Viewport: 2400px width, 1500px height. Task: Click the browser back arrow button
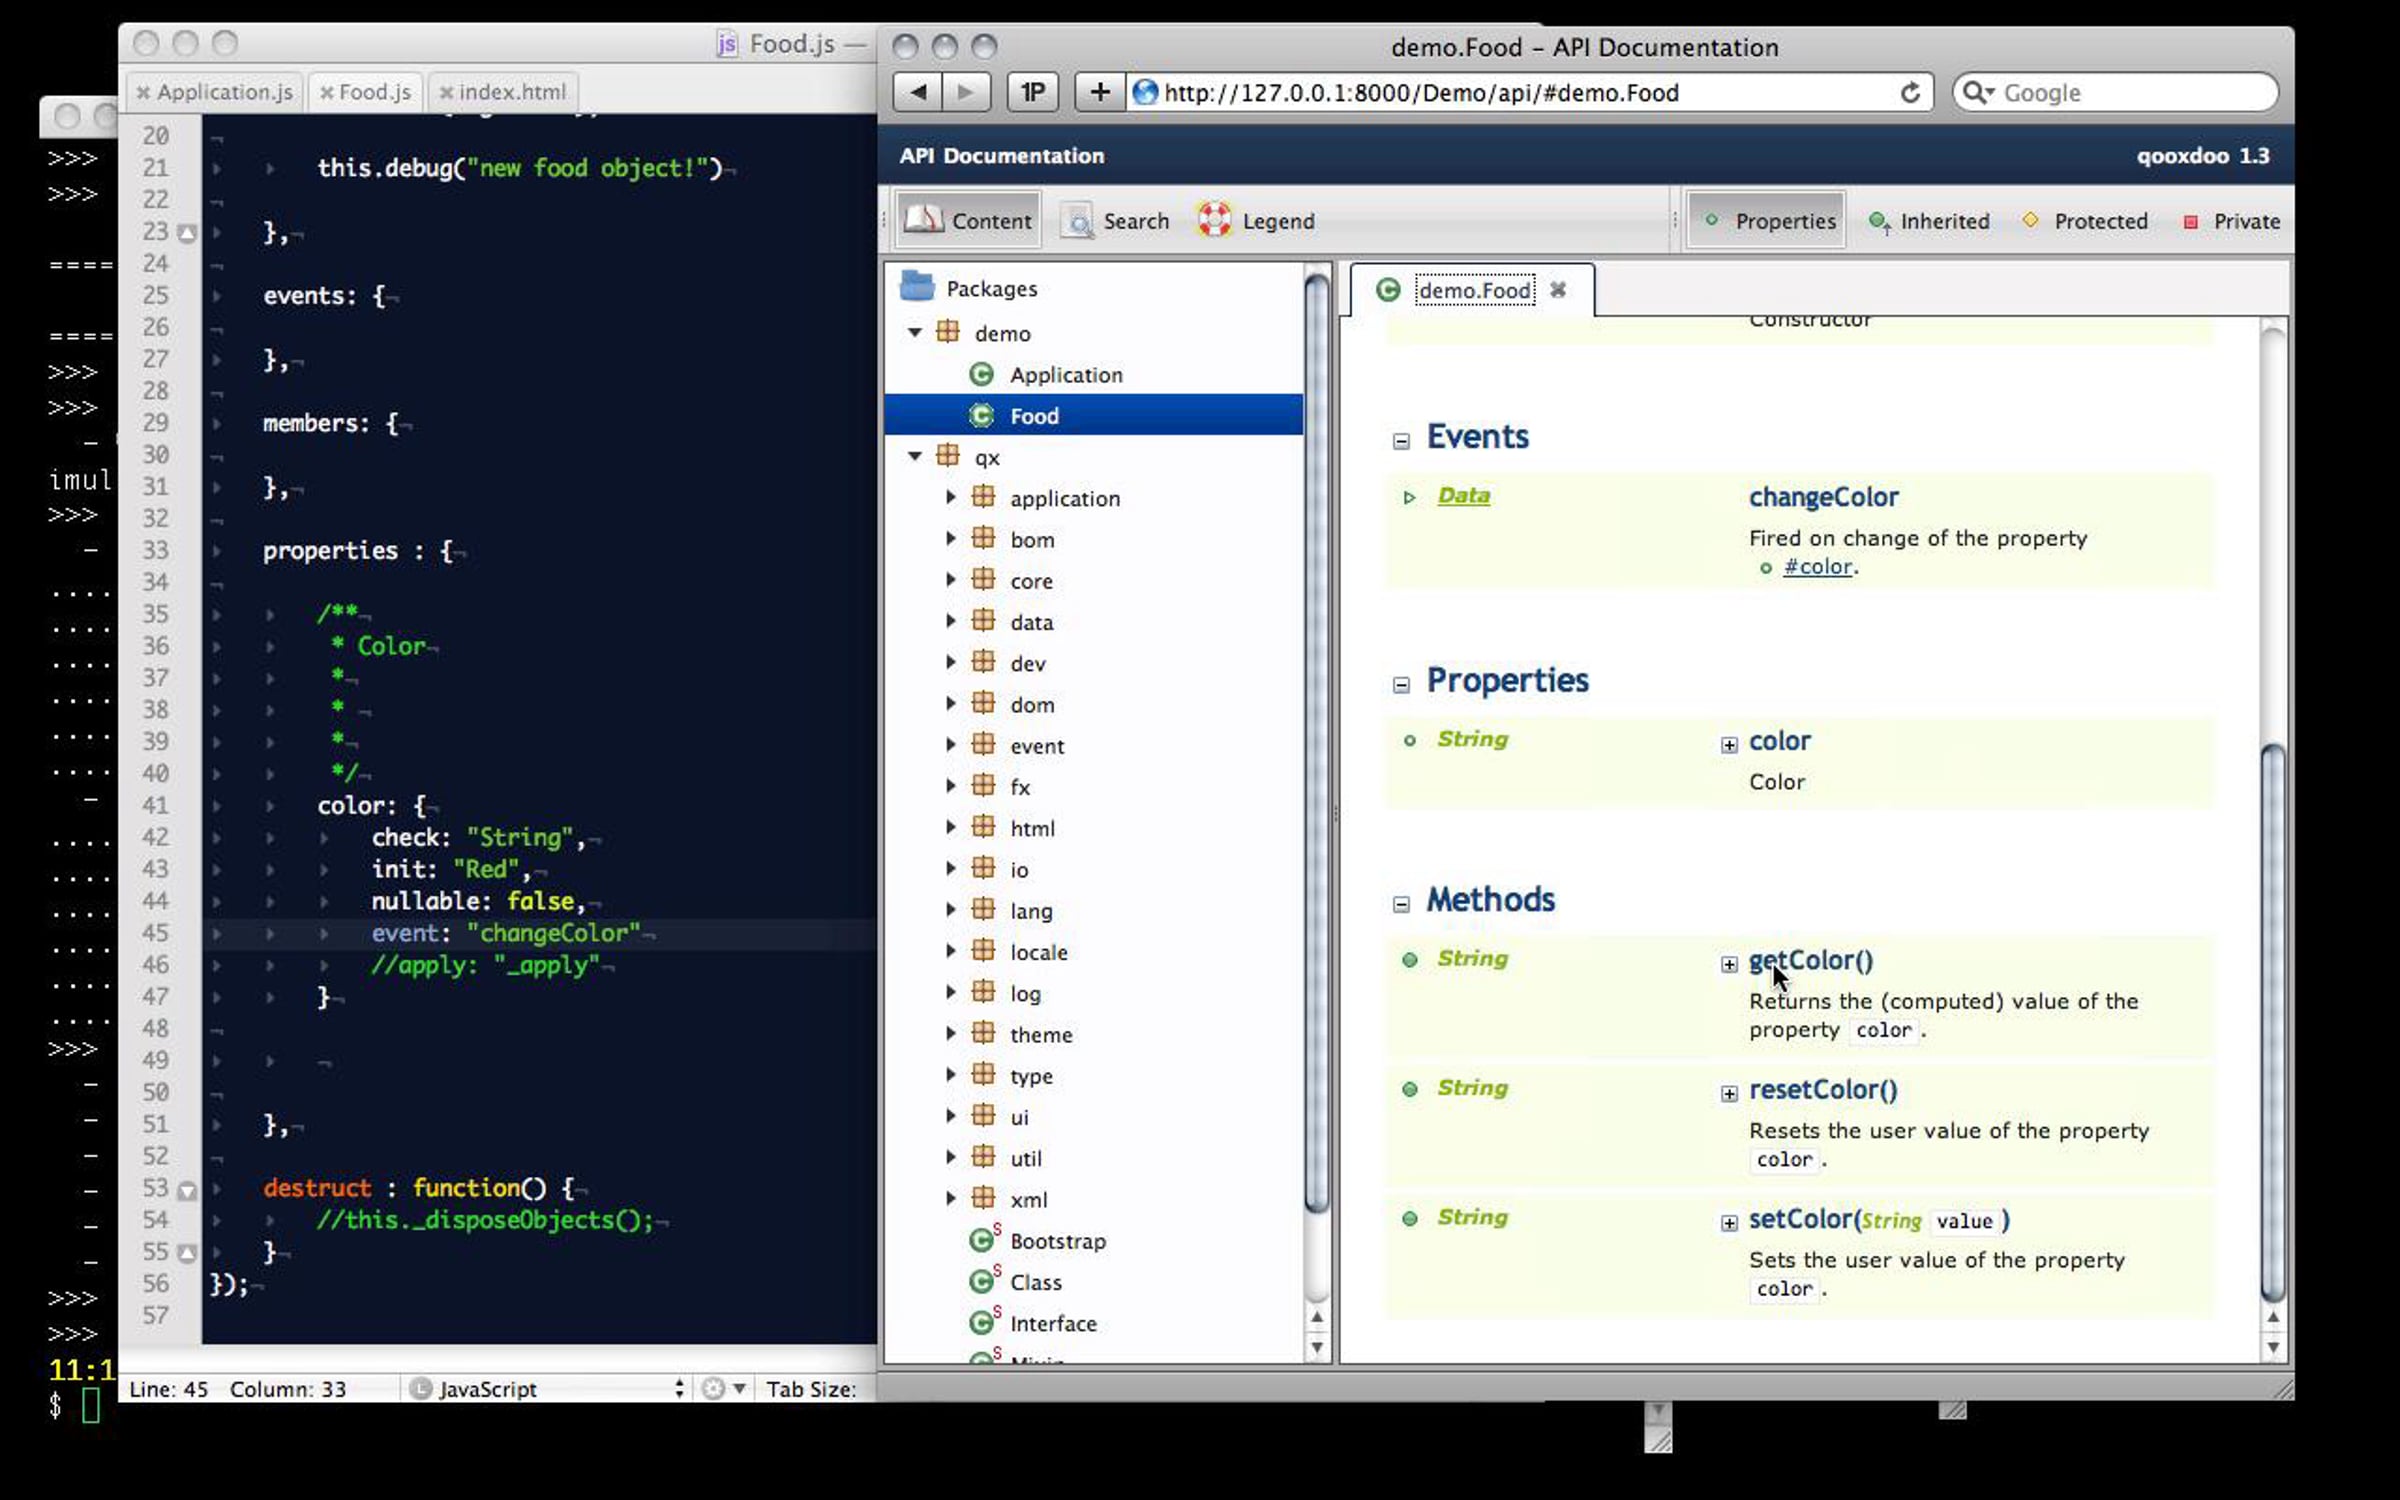pyautogui.click(x=917, y=93)
